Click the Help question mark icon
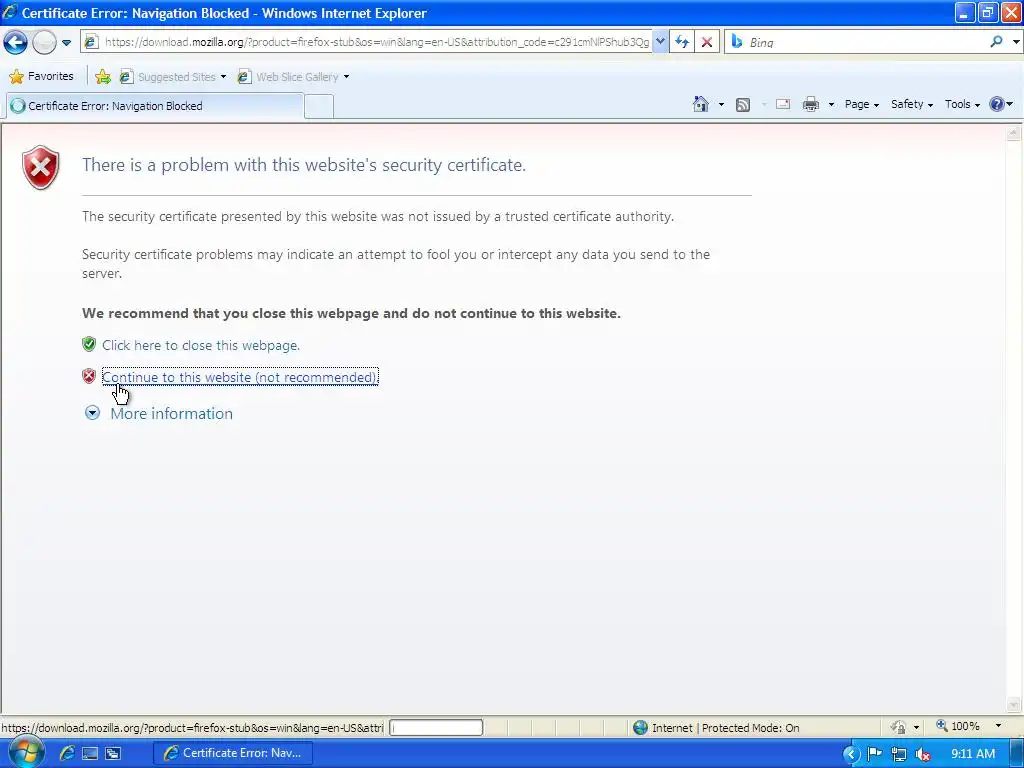1024x768 pixels. point(997,104)
